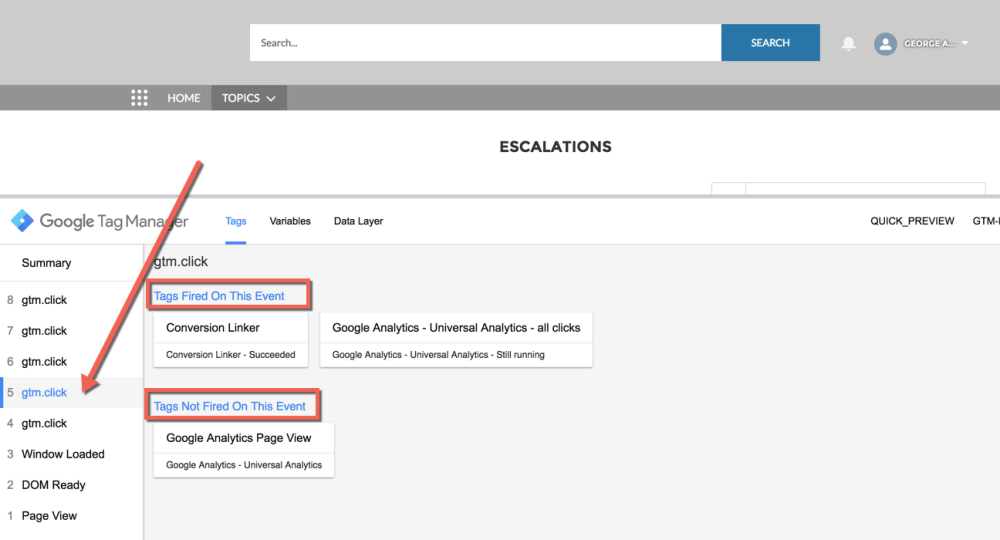Image resolution: width=1000 pixels, height=540 pixels.
Task: Click Conversion Linker - Succeeded status text
Action: [231, 354]
